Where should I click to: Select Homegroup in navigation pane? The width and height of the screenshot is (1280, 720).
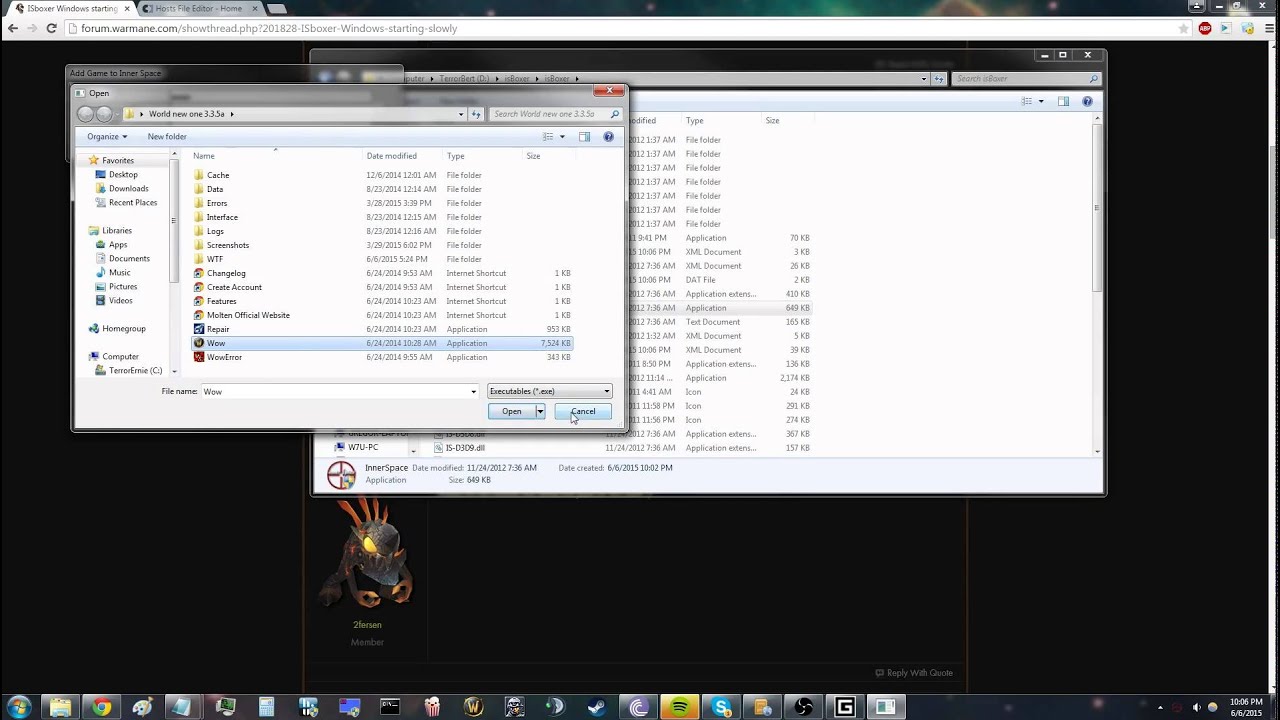[x=124, y=329]
